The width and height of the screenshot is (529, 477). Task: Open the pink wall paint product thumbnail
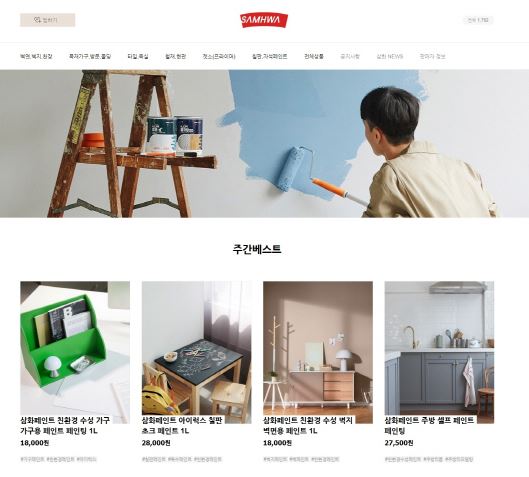(318, 352)
